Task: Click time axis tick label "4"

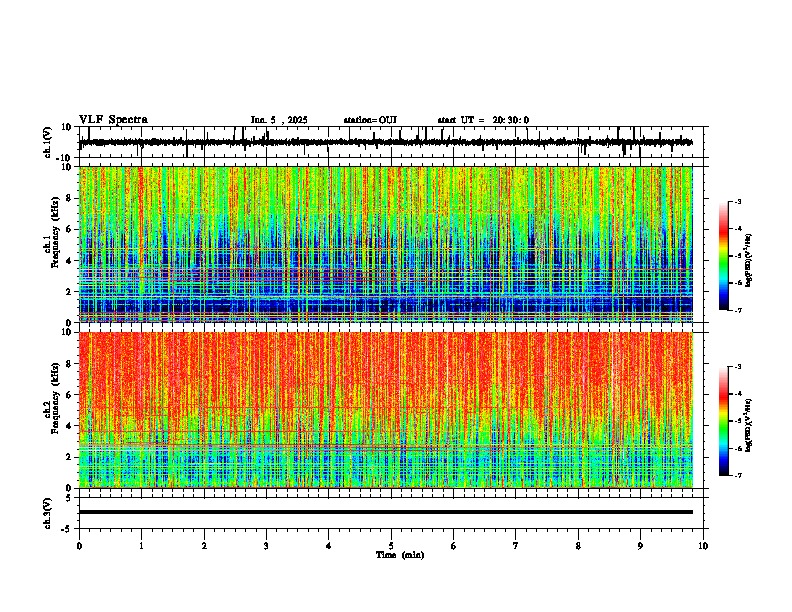Action: point(328,546)
